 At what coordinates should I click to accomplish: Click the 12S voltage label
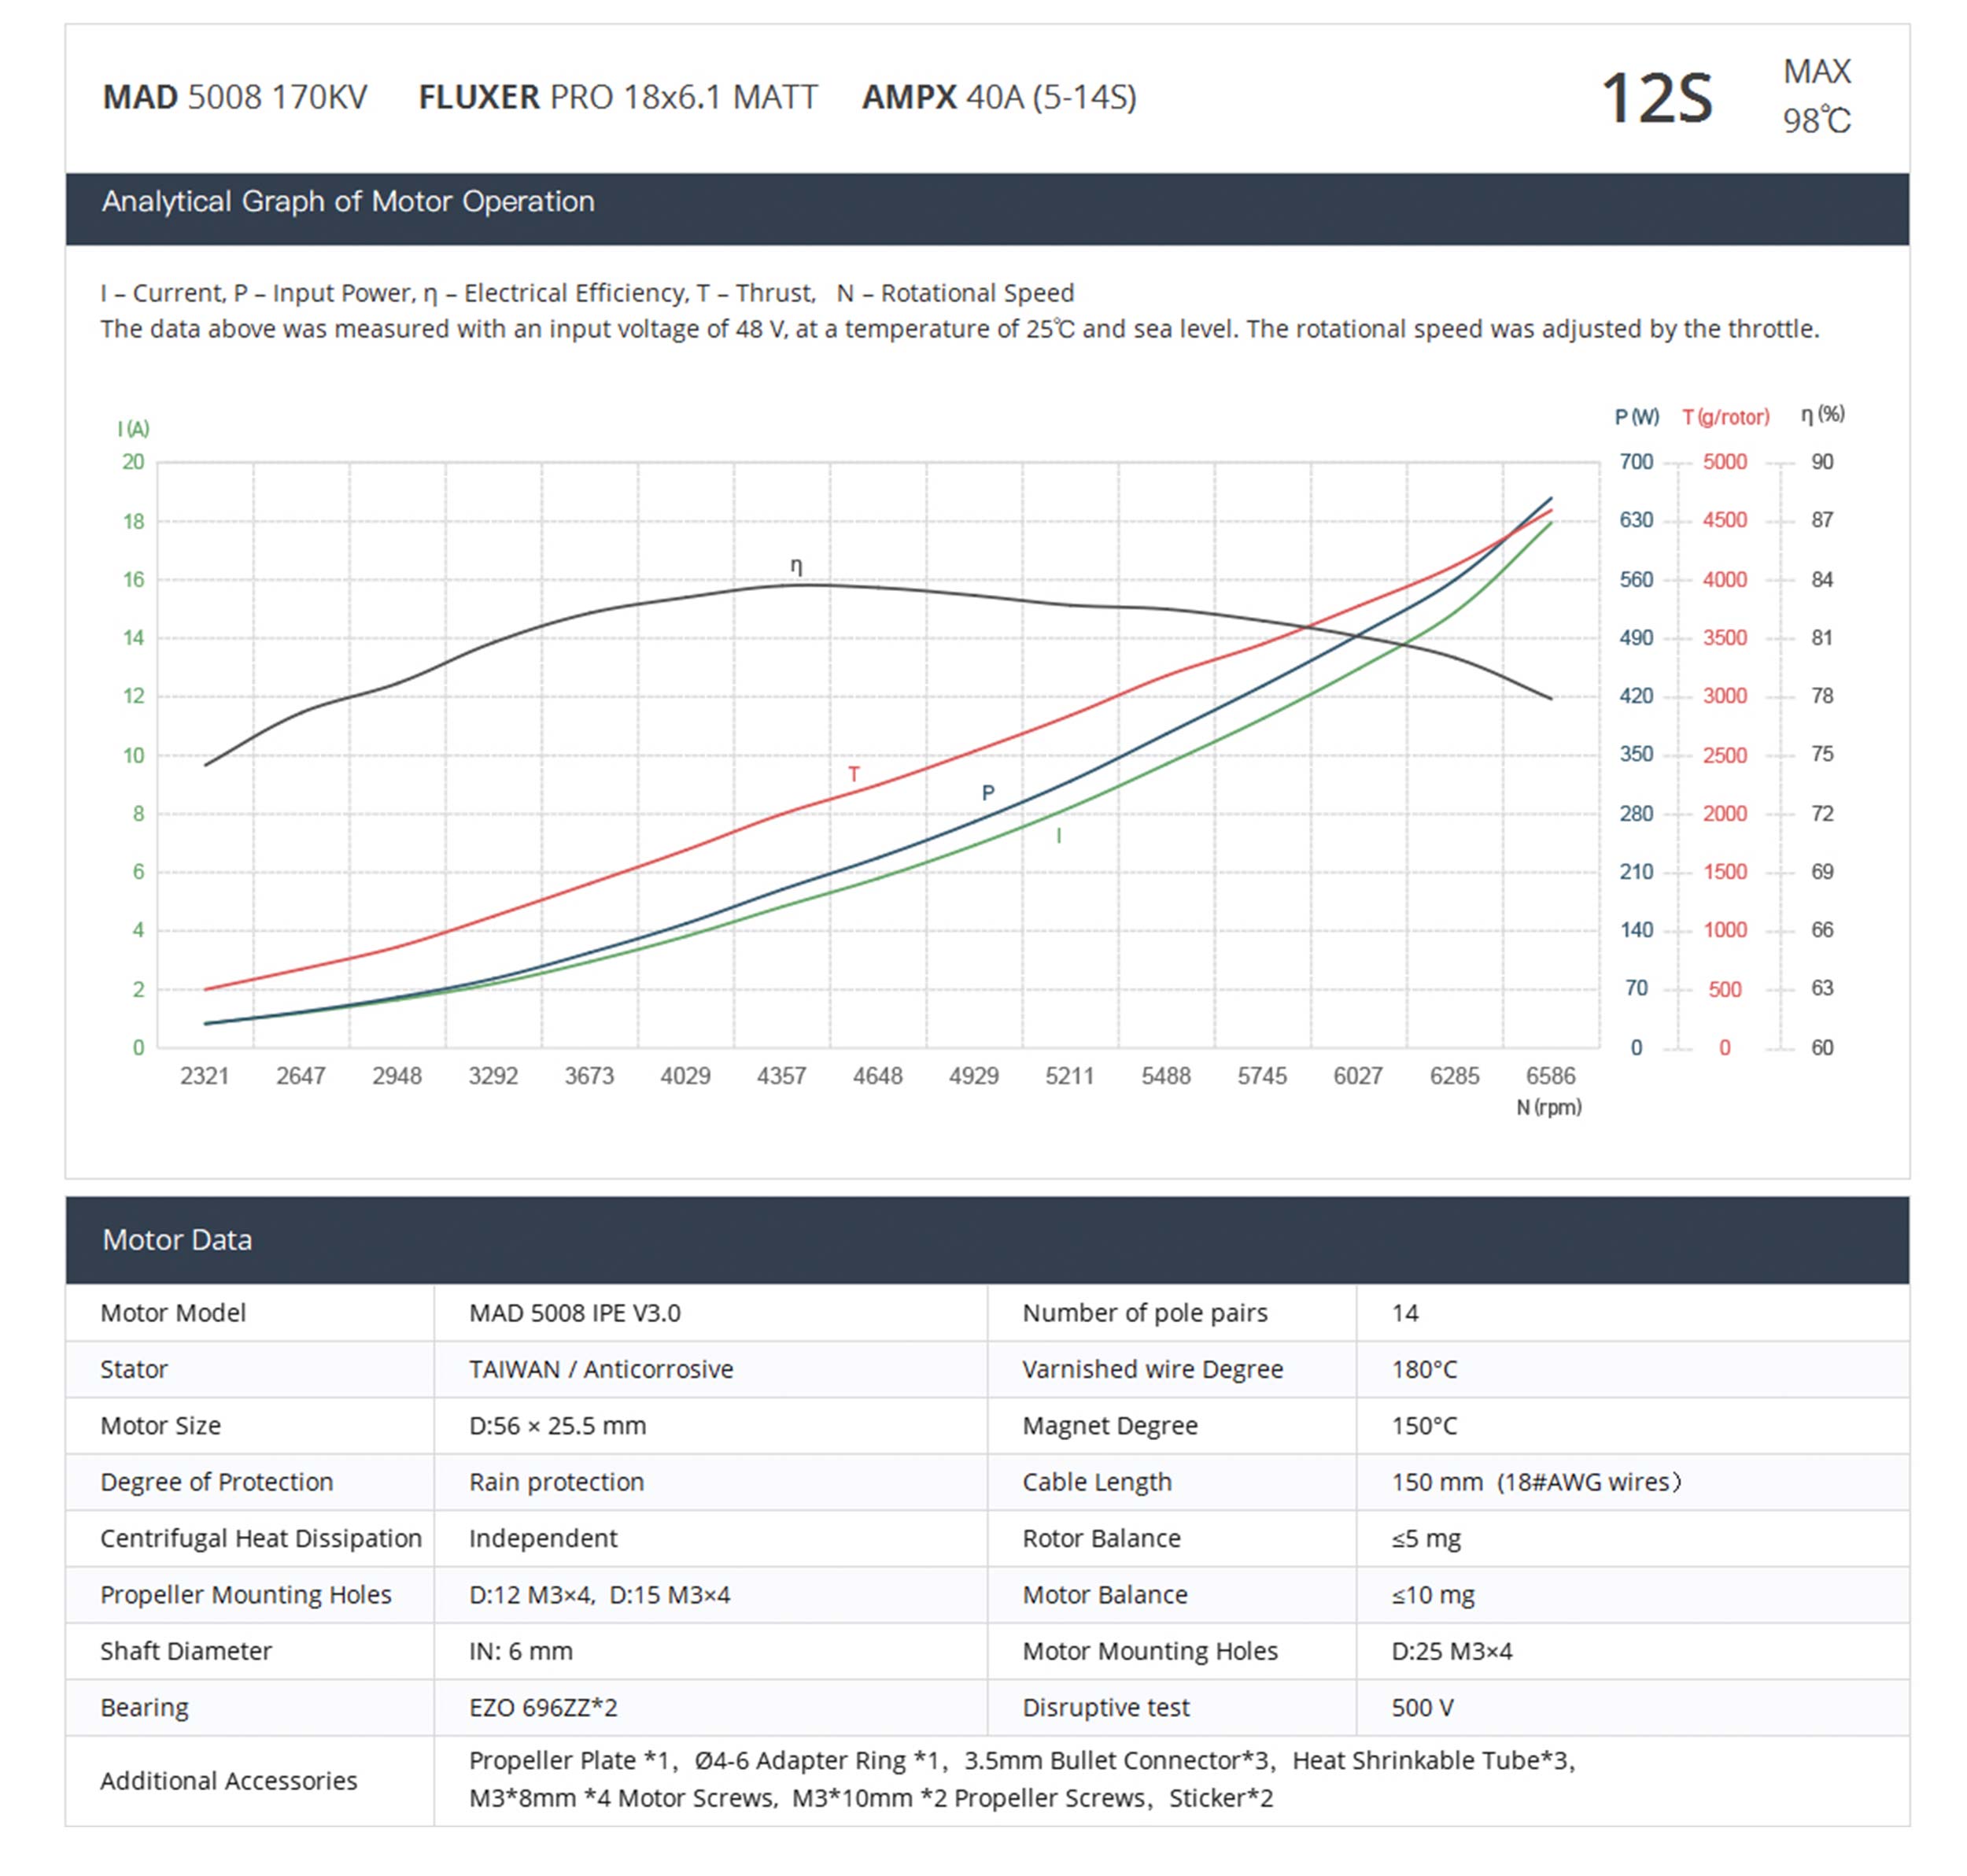click(1656, 99)
